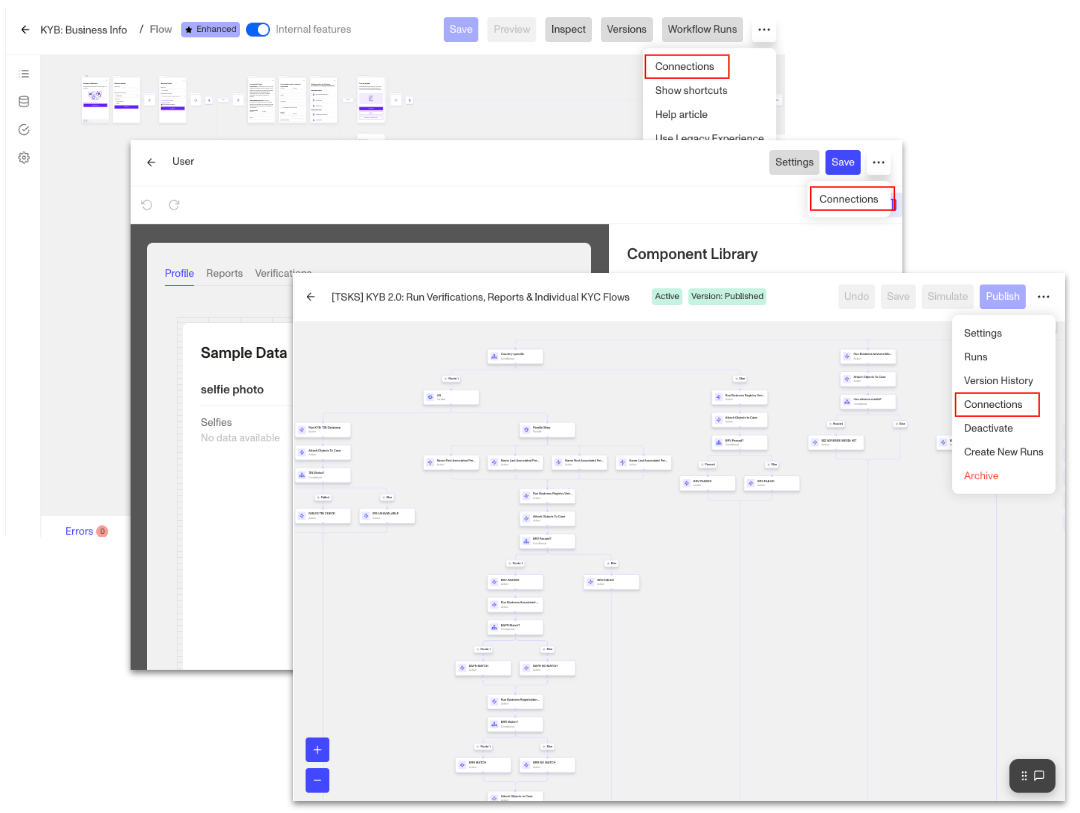Click the Workflow Runs button

click(702, 30)
